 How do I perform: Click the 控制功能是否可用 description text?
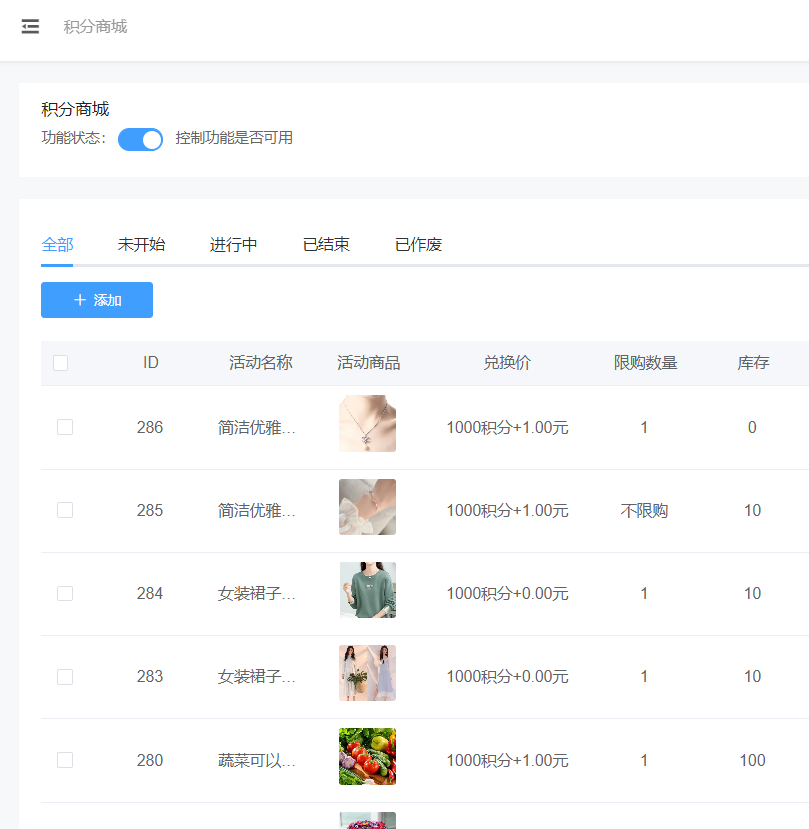click(234, 138)
